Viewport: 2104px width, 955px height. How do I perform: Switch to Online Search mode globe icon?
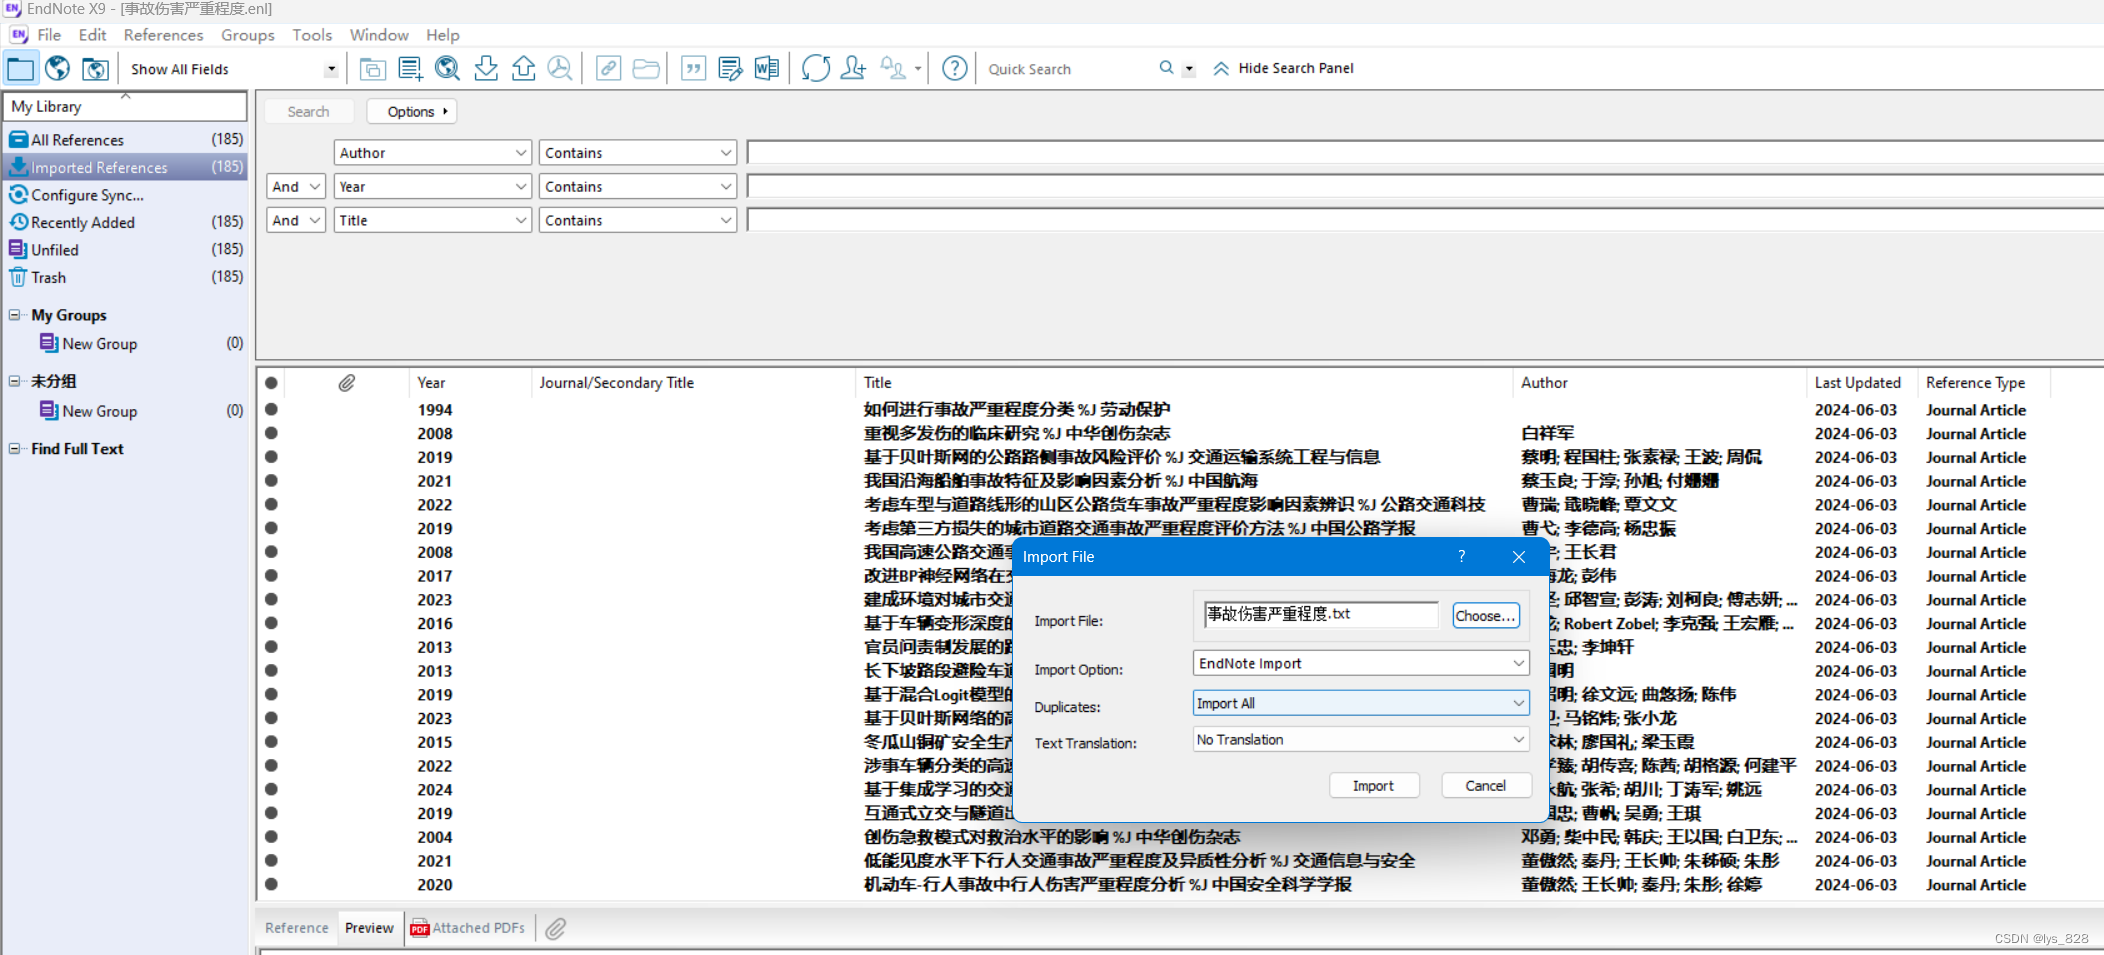point(58,69)
